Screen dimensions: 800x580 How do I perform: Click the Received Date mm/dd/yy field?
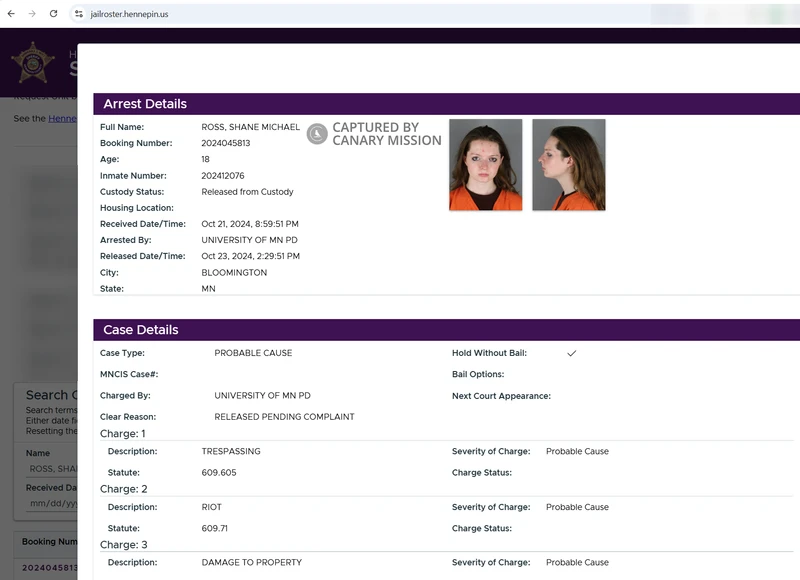click(x=53, y=503)
